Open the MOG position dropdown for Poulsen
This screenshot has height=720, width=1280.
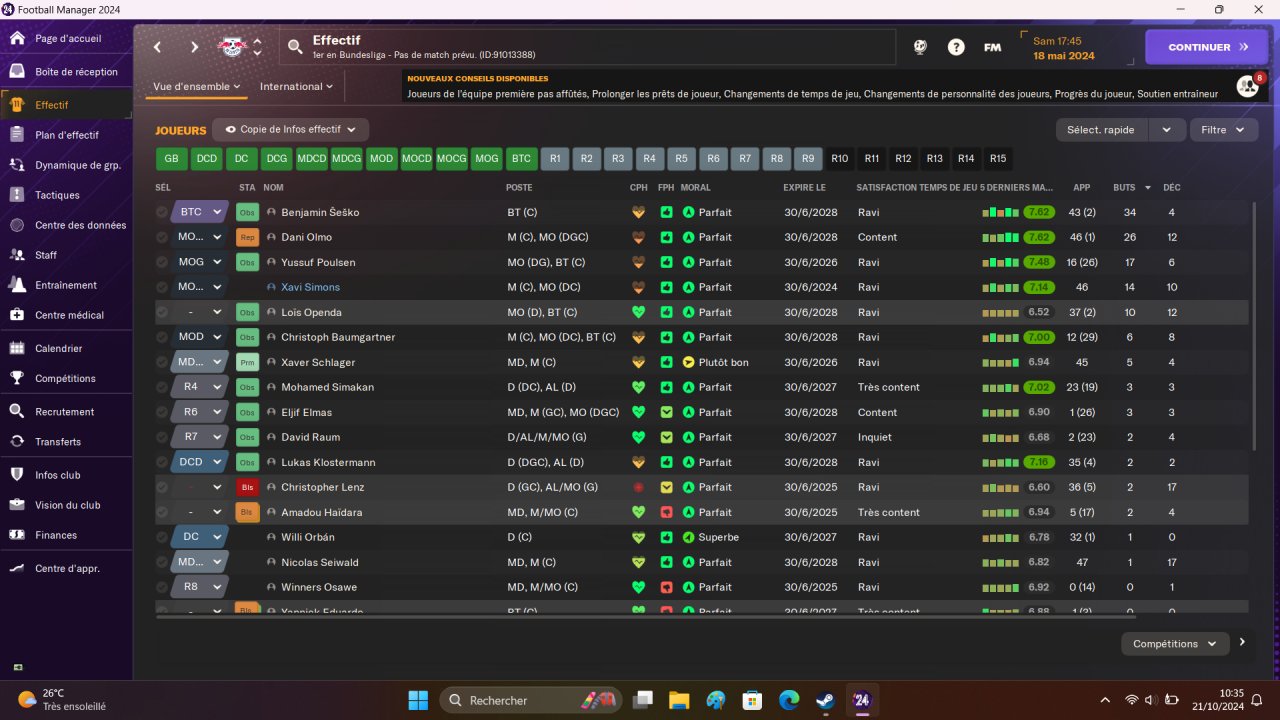pyautogui.click(x=200, y=262)
